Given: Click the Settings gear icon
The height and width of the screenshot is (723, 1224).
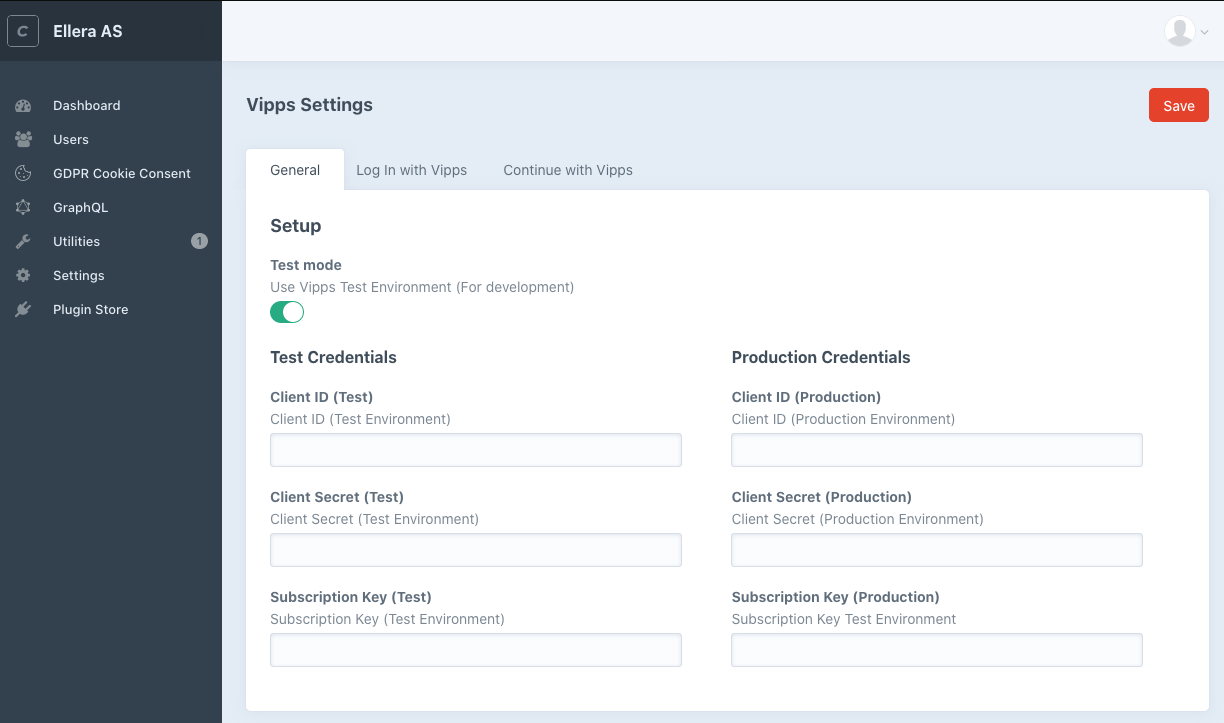Looking at the screenshot, I should 23,275.
